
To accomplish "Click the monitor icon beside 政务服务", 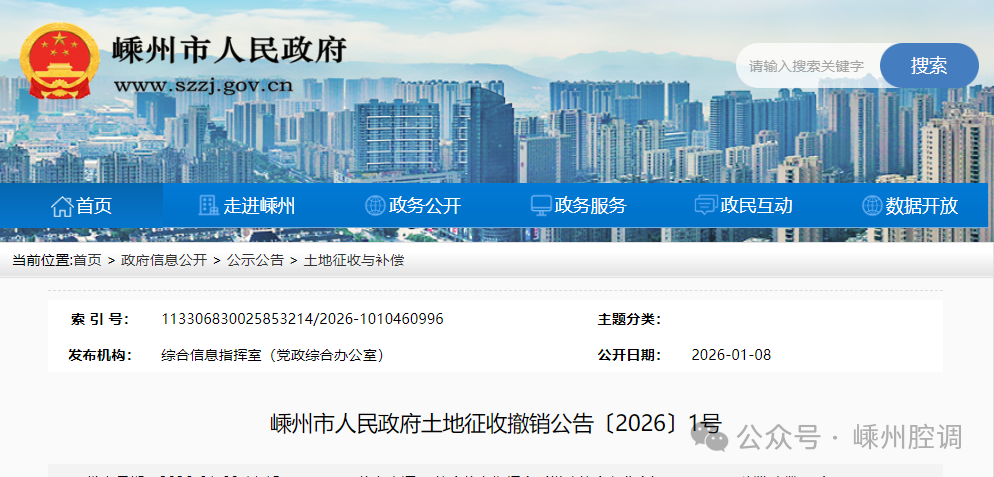I will [x=541, y=206].
